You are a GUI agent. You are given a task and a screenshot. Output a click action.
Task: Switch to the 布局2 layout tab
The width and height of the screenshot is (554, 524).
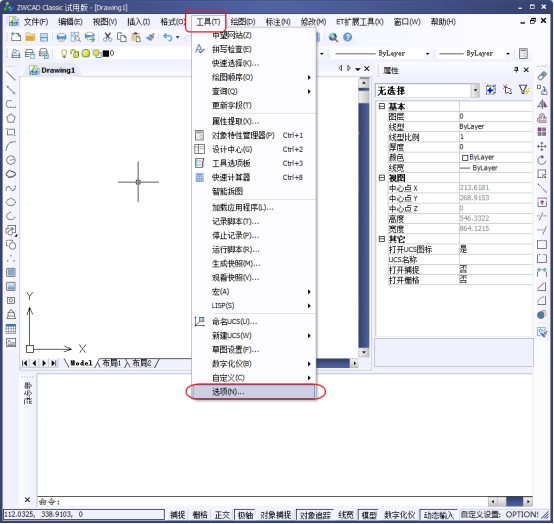pos(142,363)
